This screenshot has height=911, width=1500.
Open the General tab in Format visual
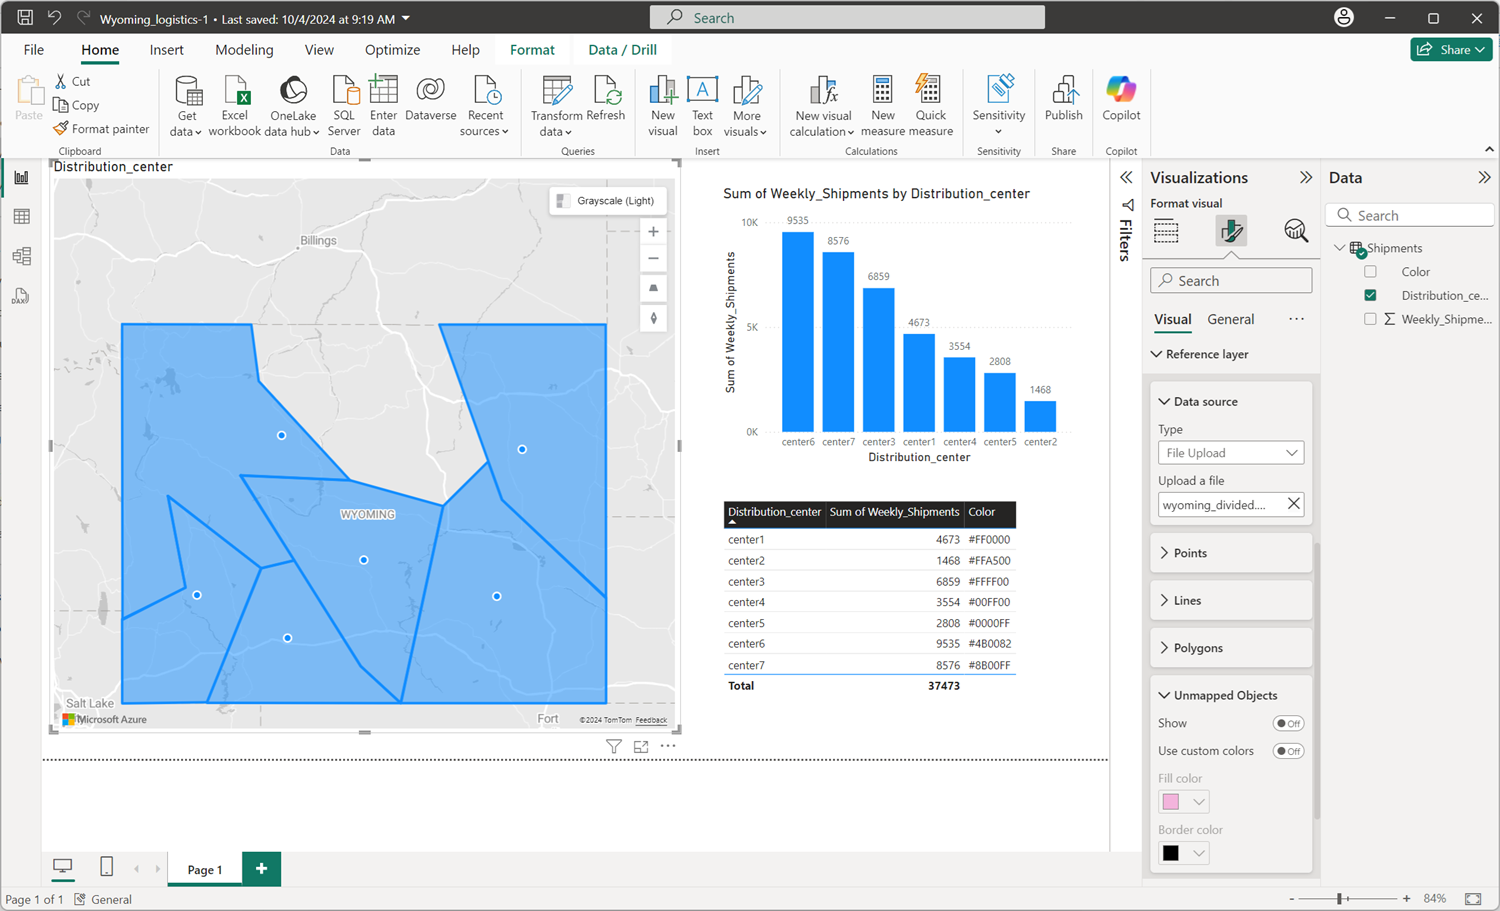[1230, 318]
